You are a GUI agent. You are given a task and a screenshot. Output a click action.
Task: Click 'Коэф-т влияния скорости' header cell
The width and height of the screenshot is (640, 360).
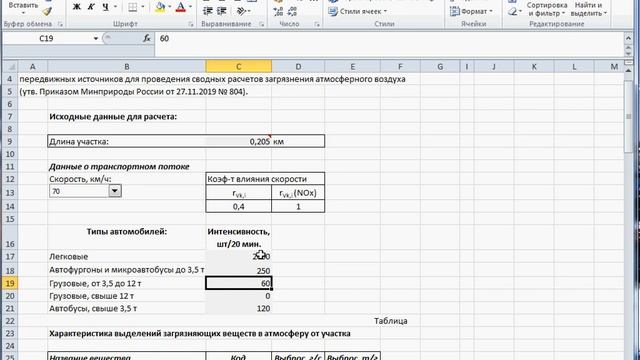coord(265,179)
